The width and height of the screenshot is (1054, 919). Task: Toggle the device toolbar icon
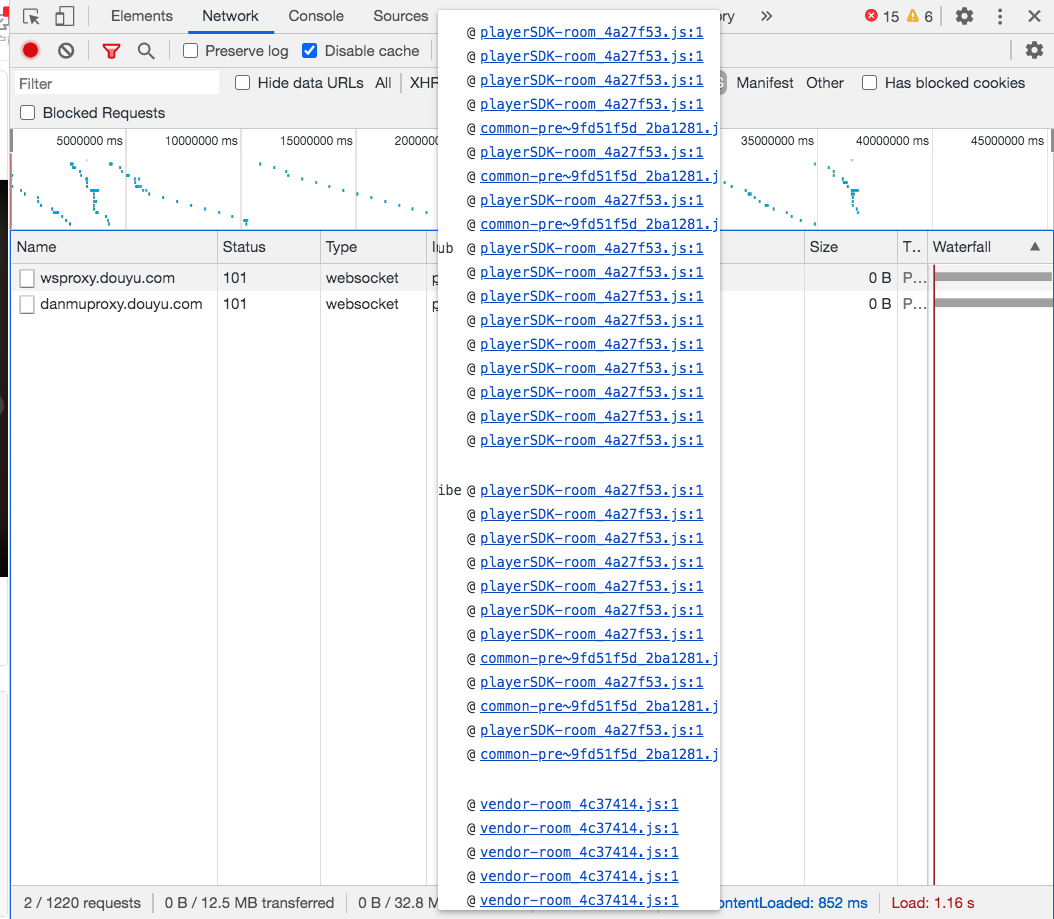tap(64, 17)
